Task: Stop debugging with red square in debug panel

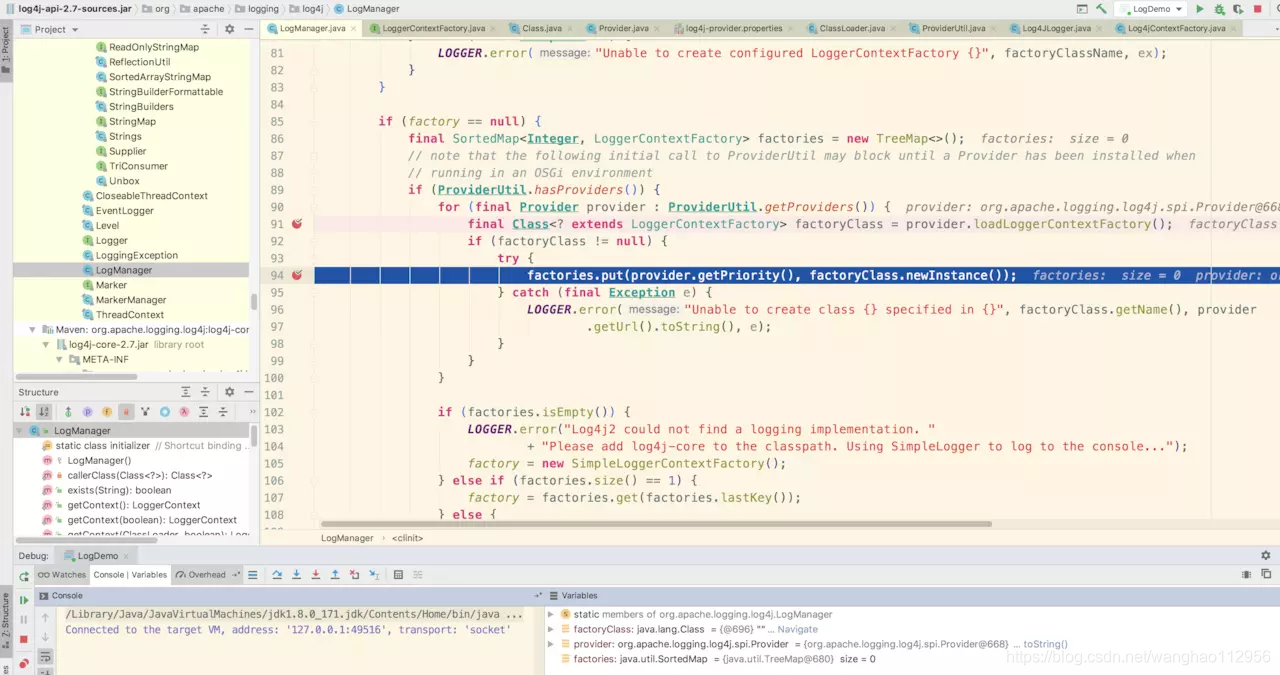Action: (24, 638)
